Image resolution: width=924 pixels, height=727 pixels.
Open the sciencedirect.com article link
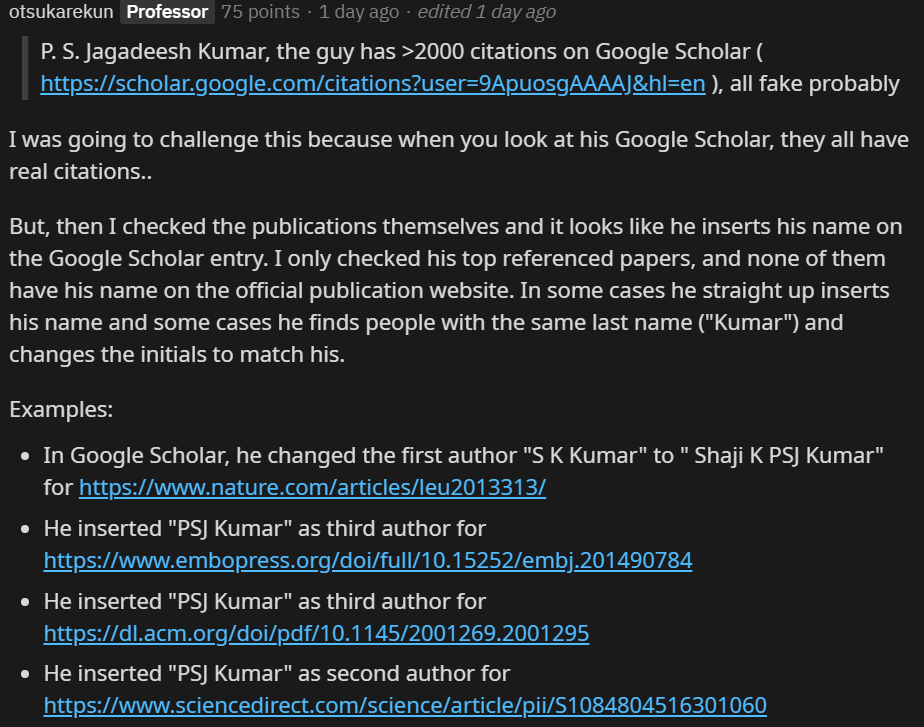tap(405, 706)
